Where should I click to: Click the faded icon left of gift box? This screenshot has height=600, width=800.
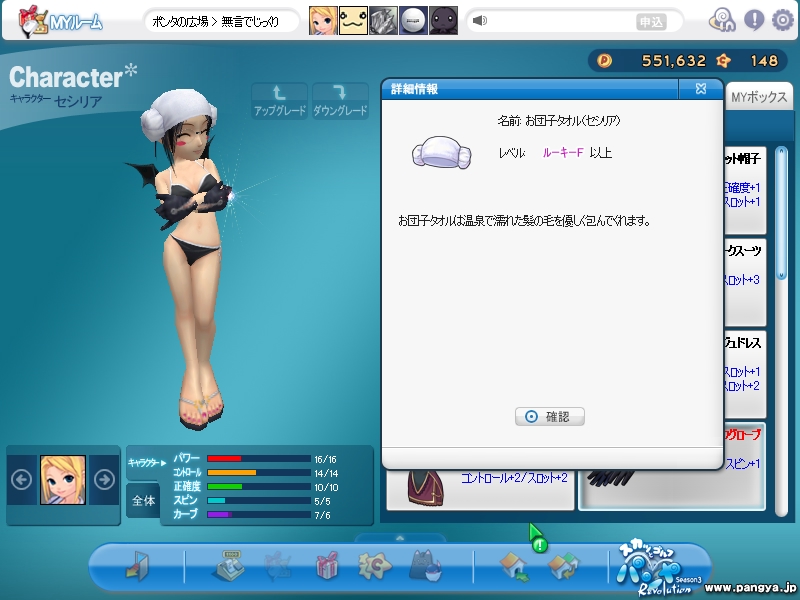[278, 565]
